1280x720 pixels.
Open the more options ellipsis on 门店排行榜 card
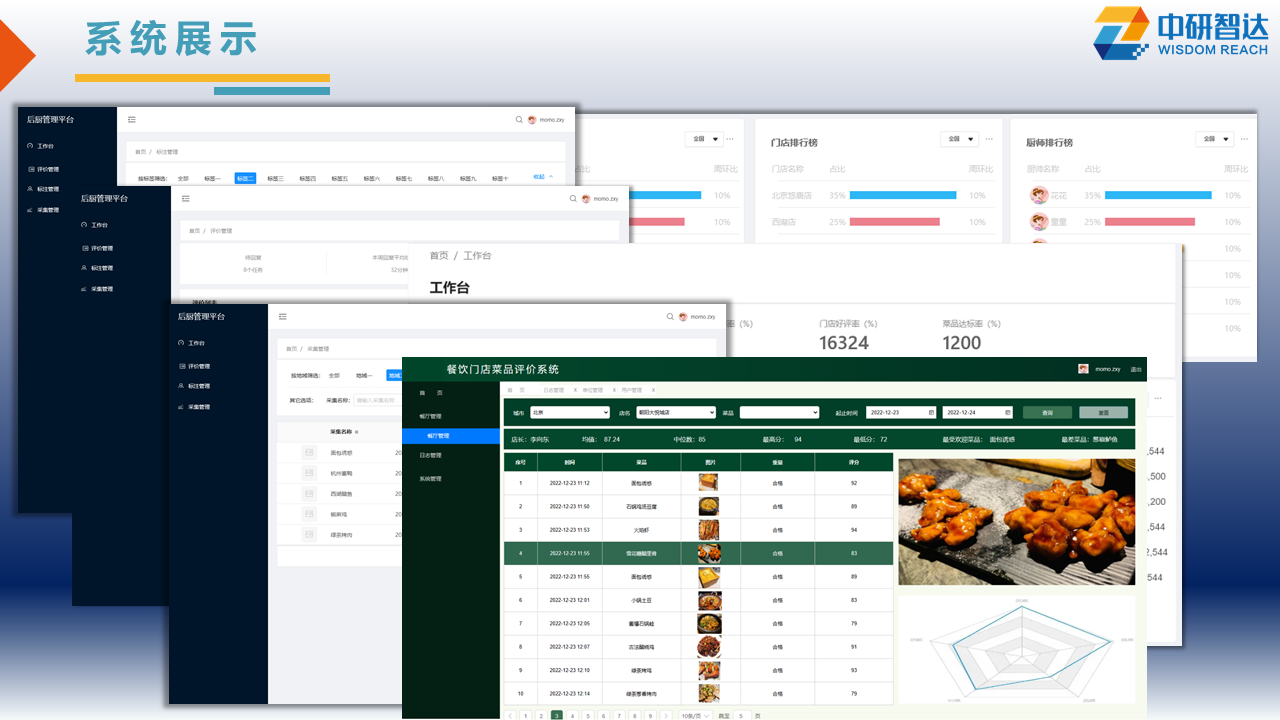pyautogui.click(x=989, y=139)
